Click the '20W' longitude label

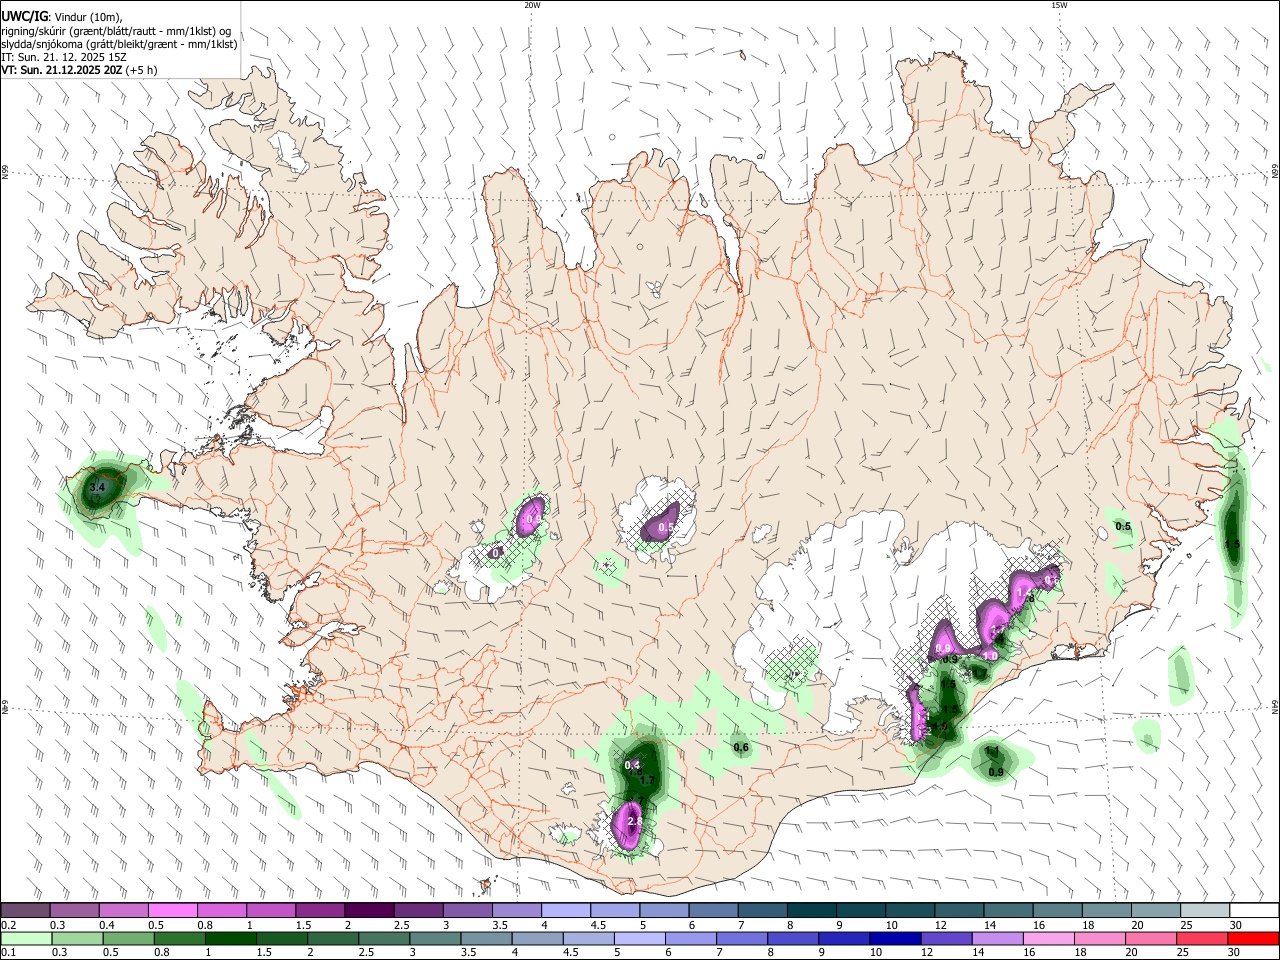click(532, 5)
